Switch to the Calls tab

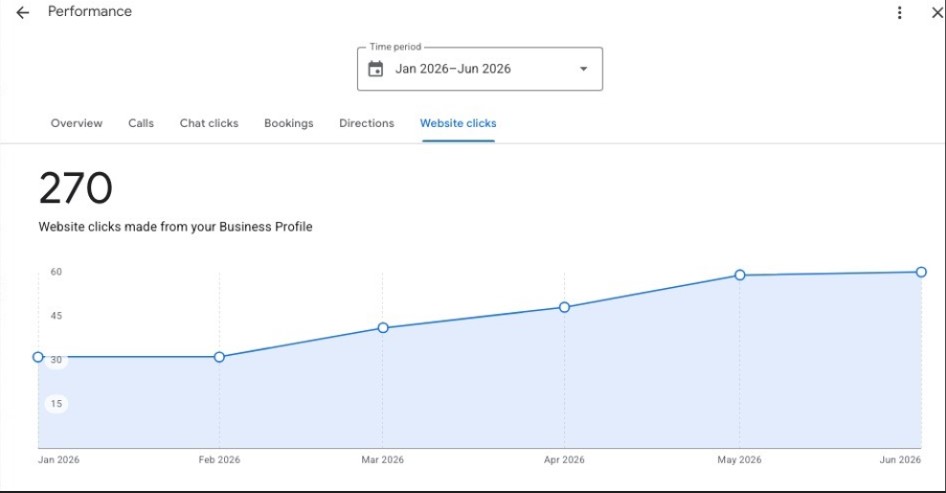(141, 123)
